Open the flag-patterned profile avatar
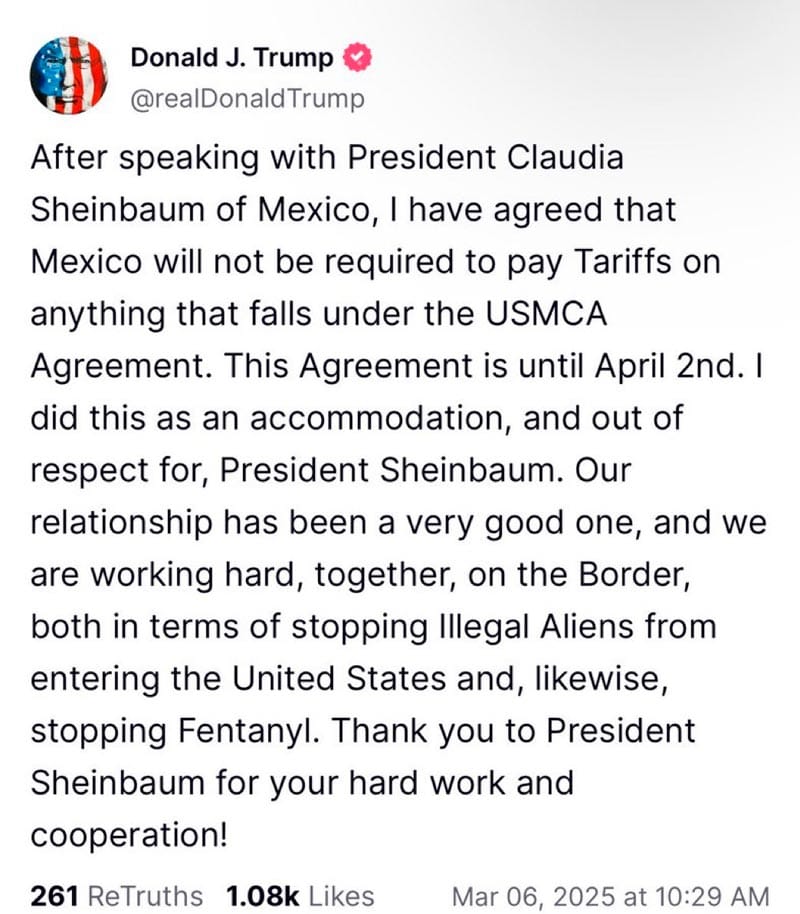800x914 pixels. 69,75
